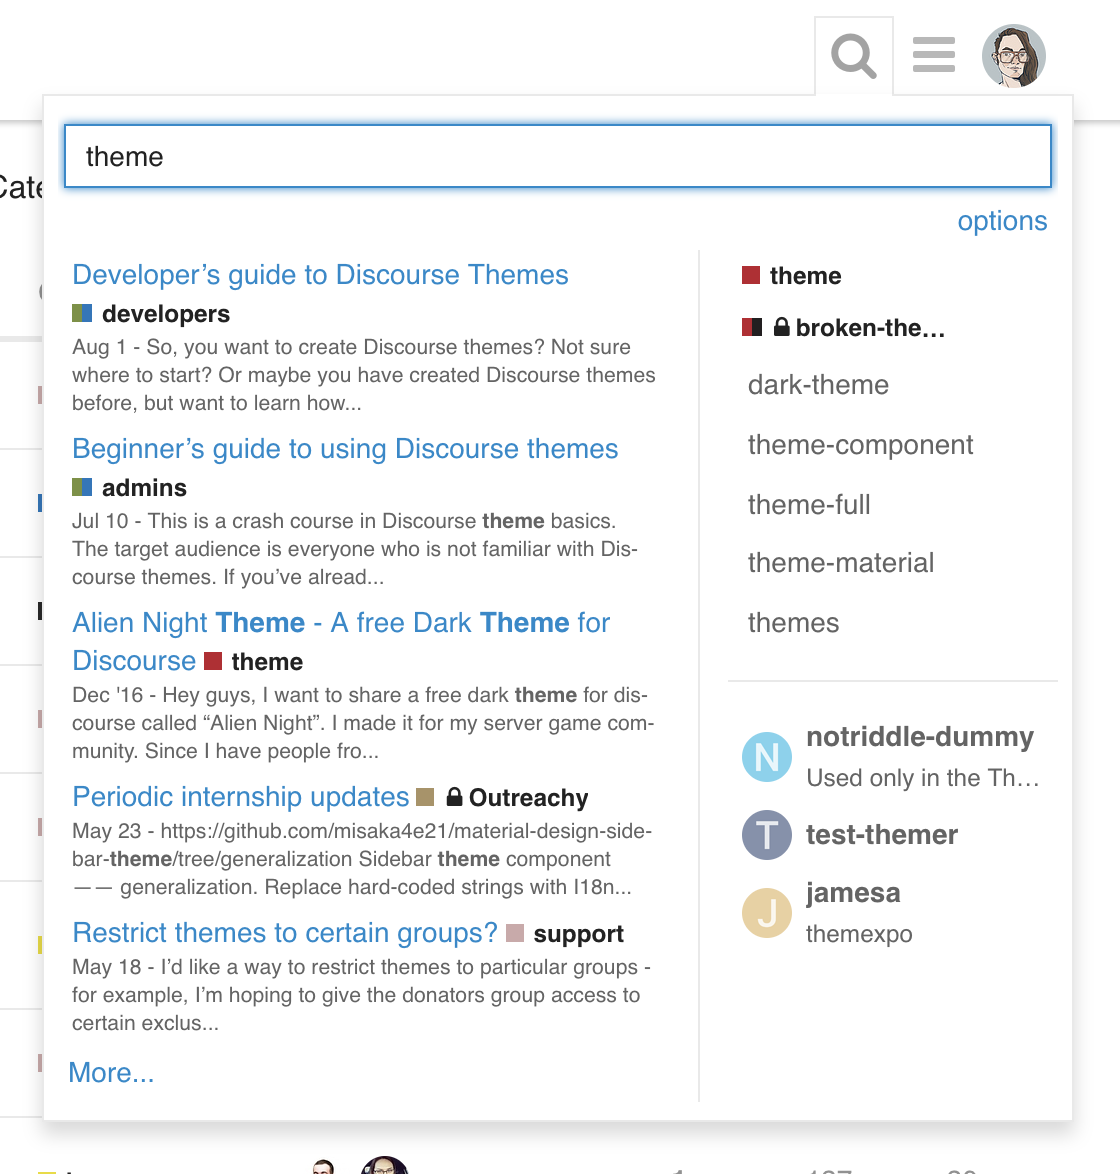Click notriddle-dummy's avatar
The height and width of the screenshot is (1174, 1120).
[766, 757]
